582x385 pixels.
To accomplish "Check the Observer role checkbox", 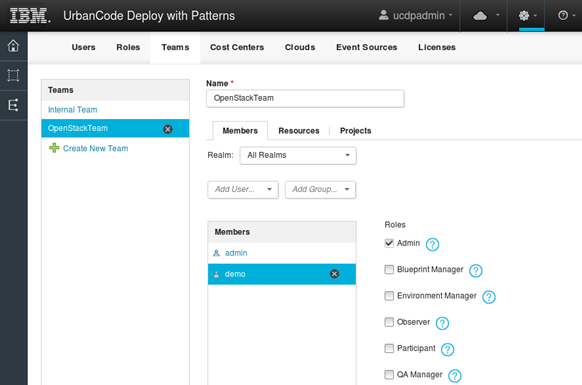I will point(389,322).
